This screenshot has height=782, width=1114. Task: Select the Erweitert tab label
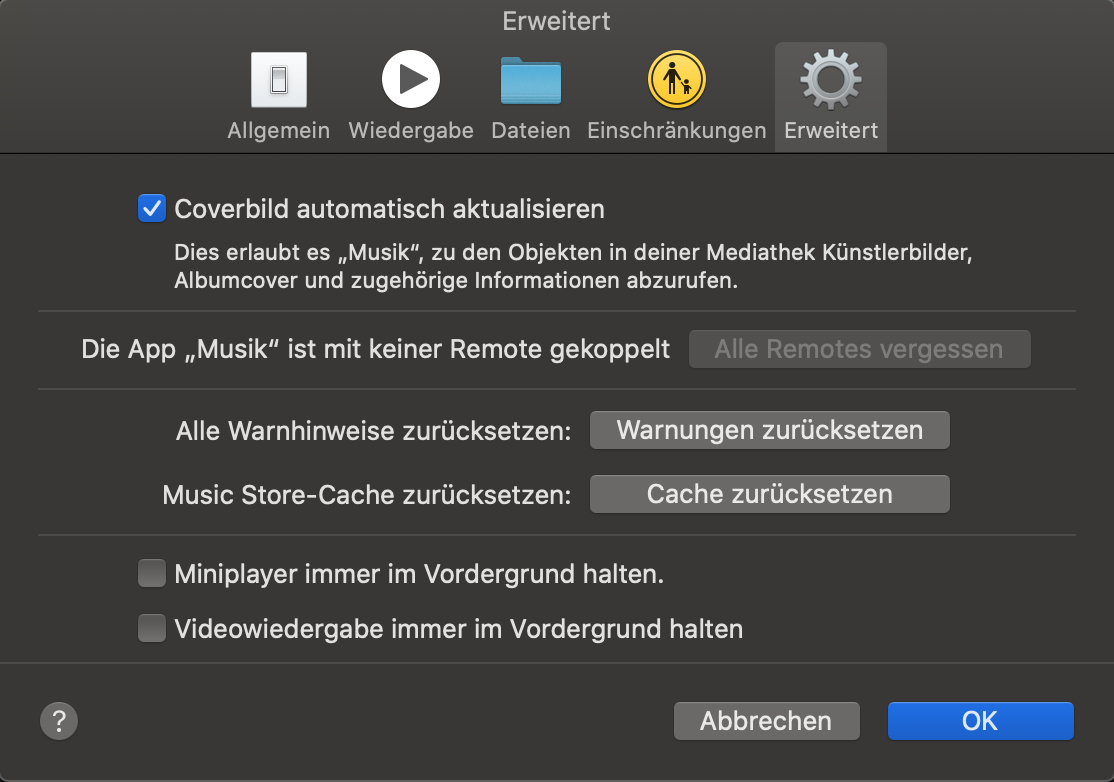[830, 131]
